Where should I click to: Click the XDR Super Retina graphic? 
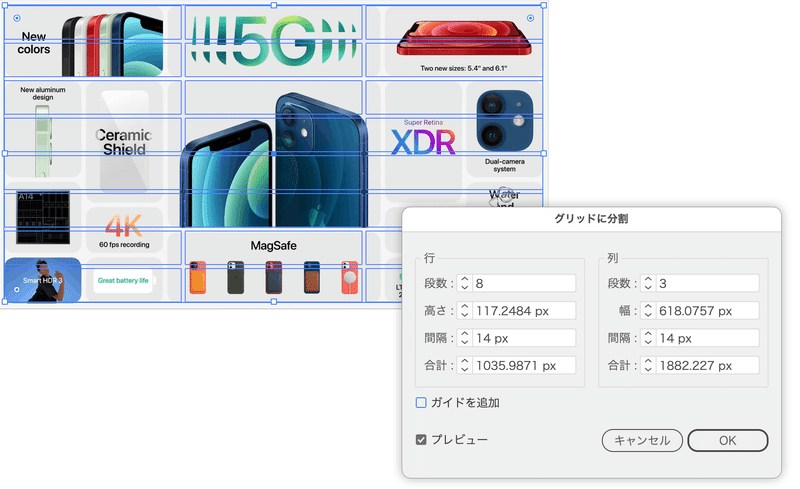point(423,138)
